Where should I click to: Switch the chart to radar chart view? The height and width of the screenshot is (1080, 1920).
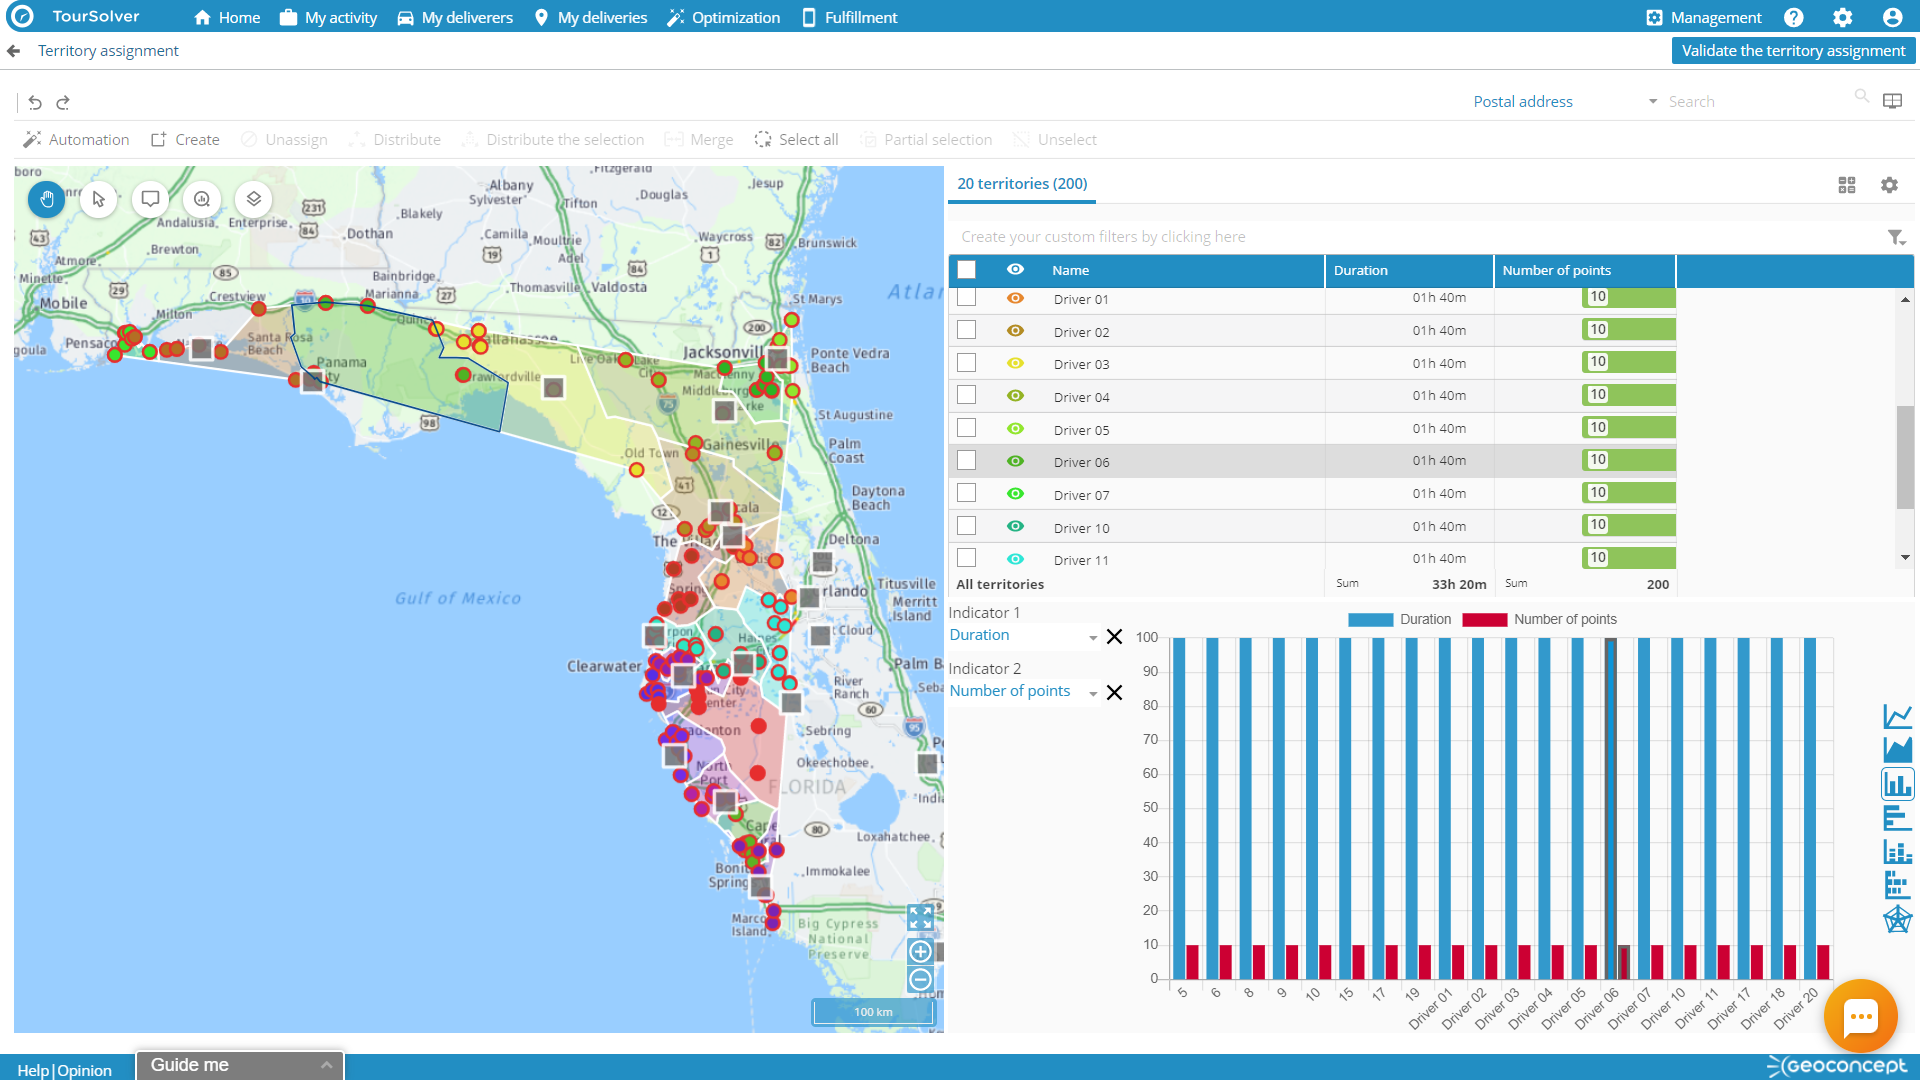point(1897,918)
